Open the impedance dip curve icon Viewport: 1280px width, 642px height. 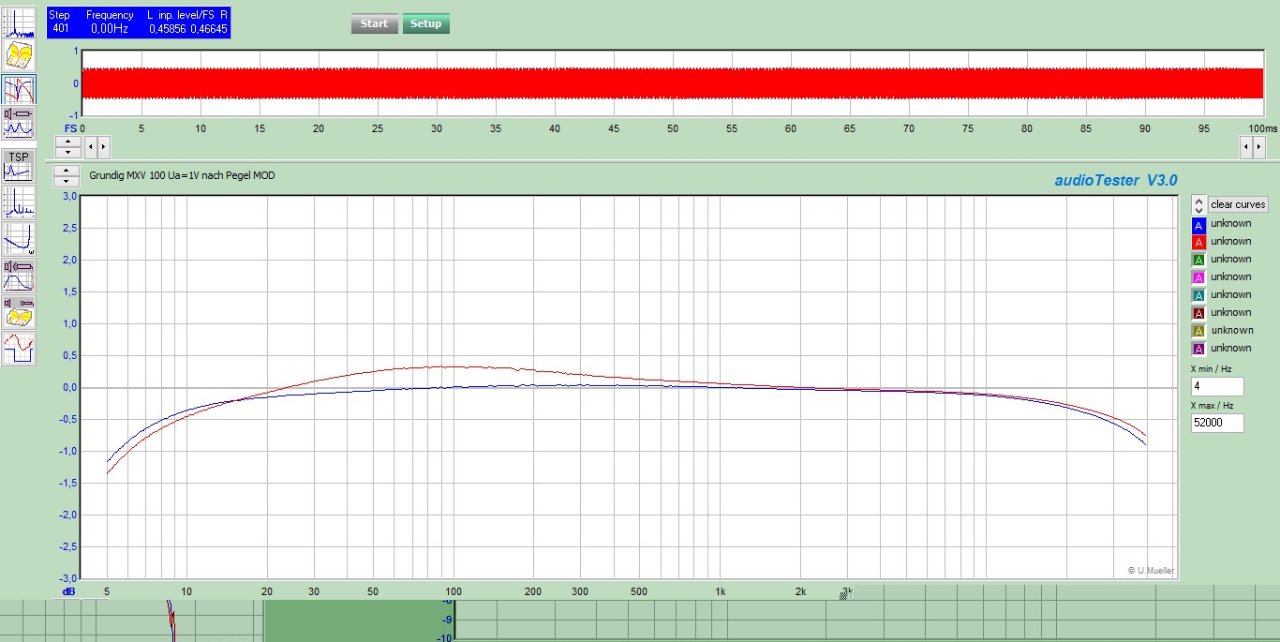pos(18,239)
